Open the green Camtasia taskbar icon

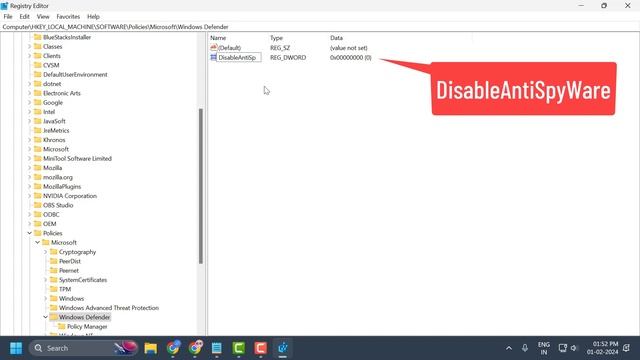(239, 348)
